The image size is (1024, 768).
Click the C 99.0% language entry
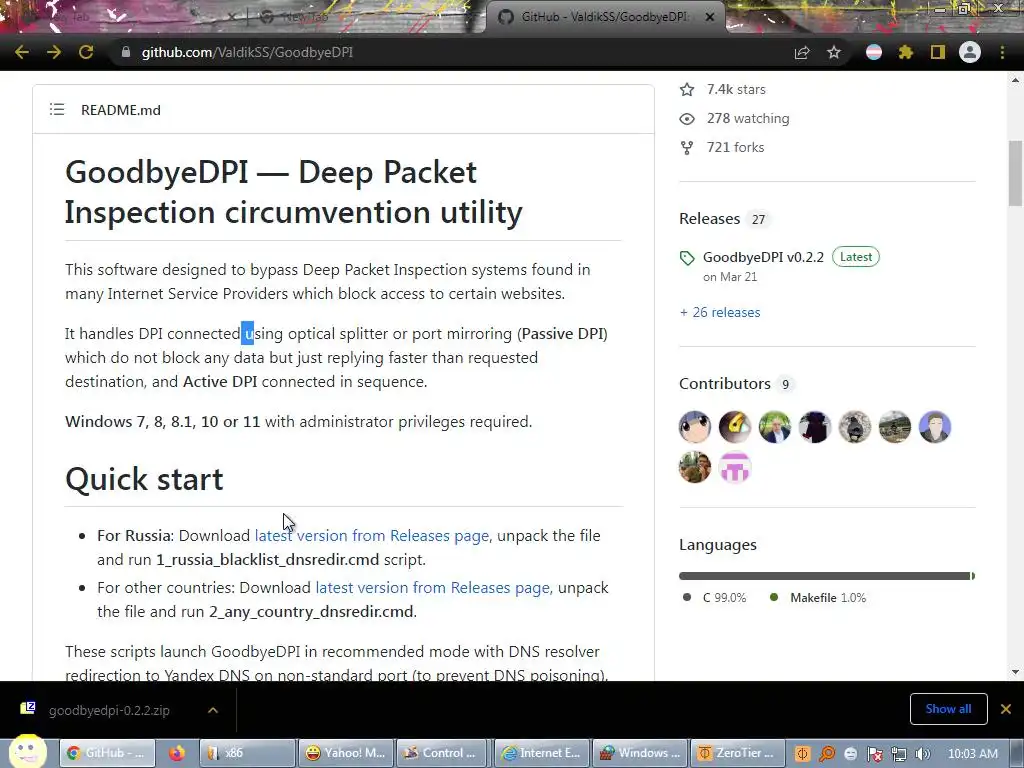point(714,598)
